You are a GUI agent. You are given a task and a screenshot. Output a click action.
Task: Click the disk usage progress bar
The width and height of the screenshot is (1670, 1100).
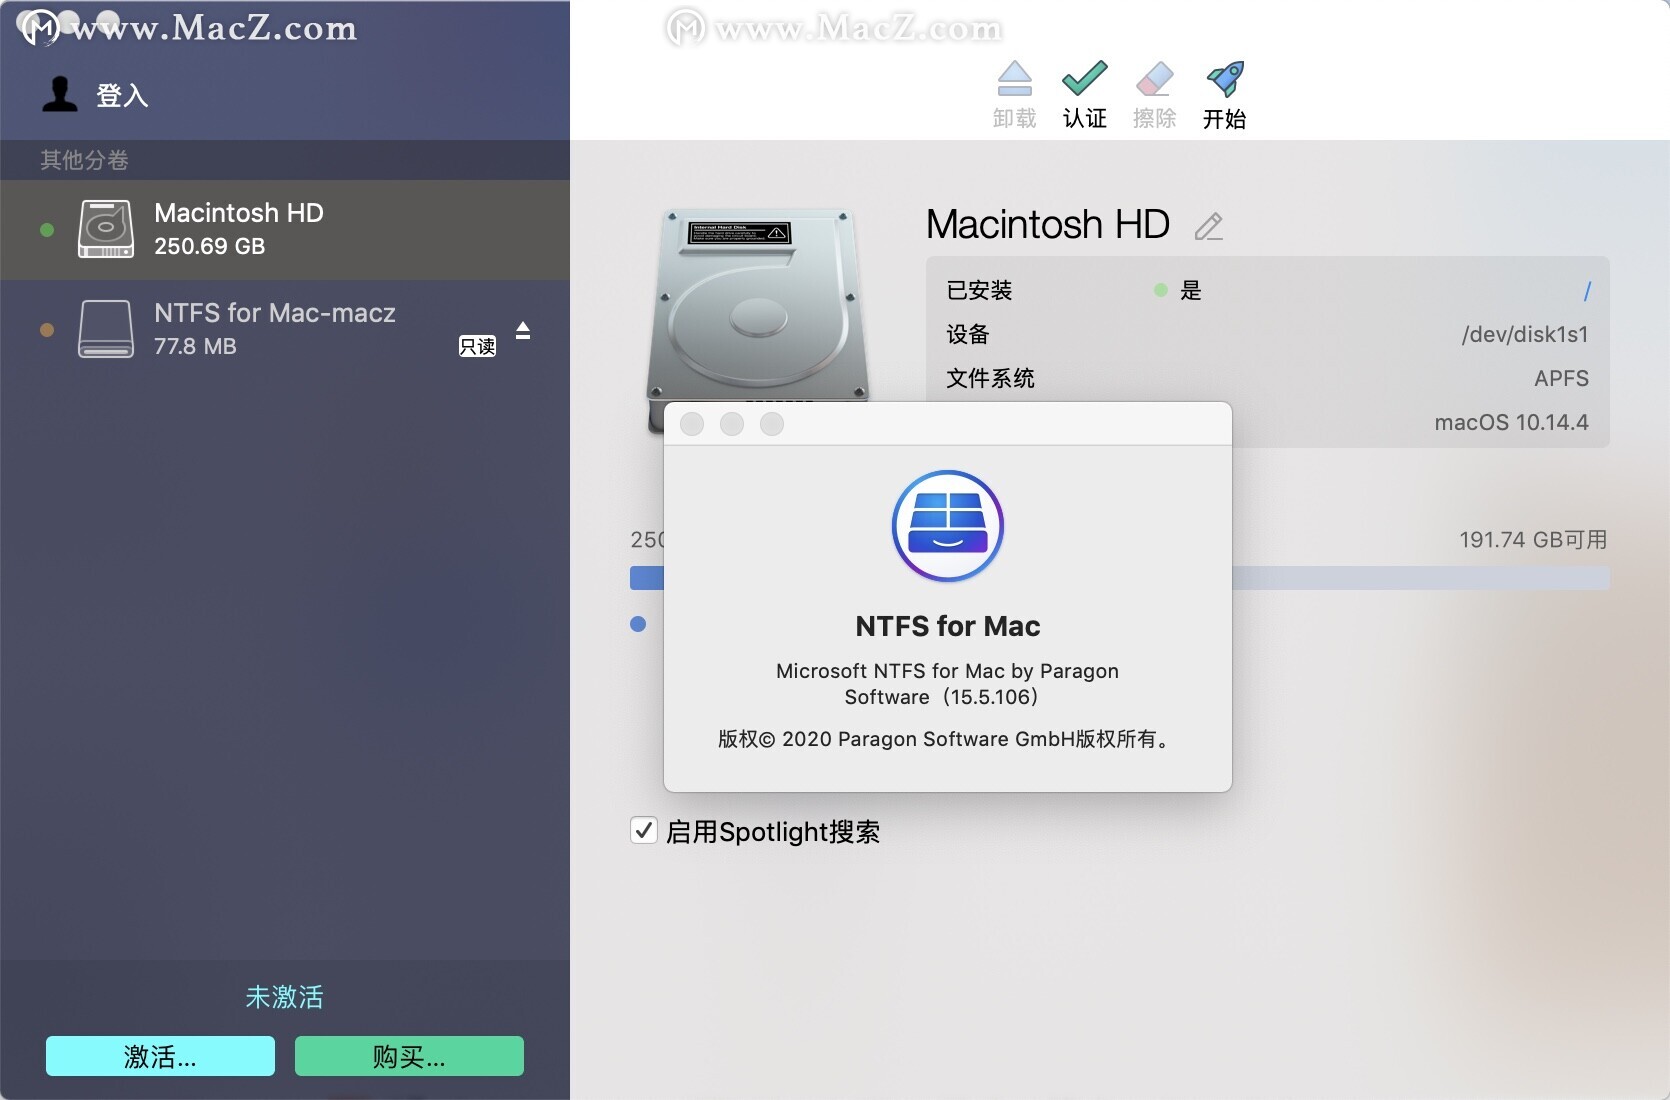coord(1119,578)
